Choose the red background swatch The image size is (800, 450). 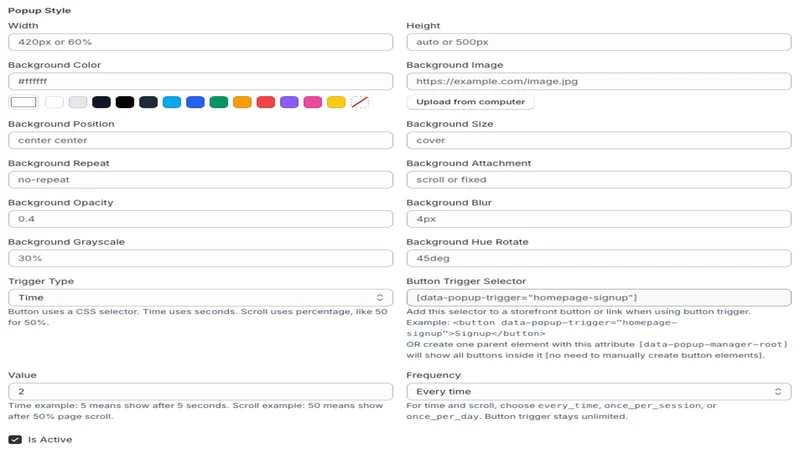click(x=266, y=102)
